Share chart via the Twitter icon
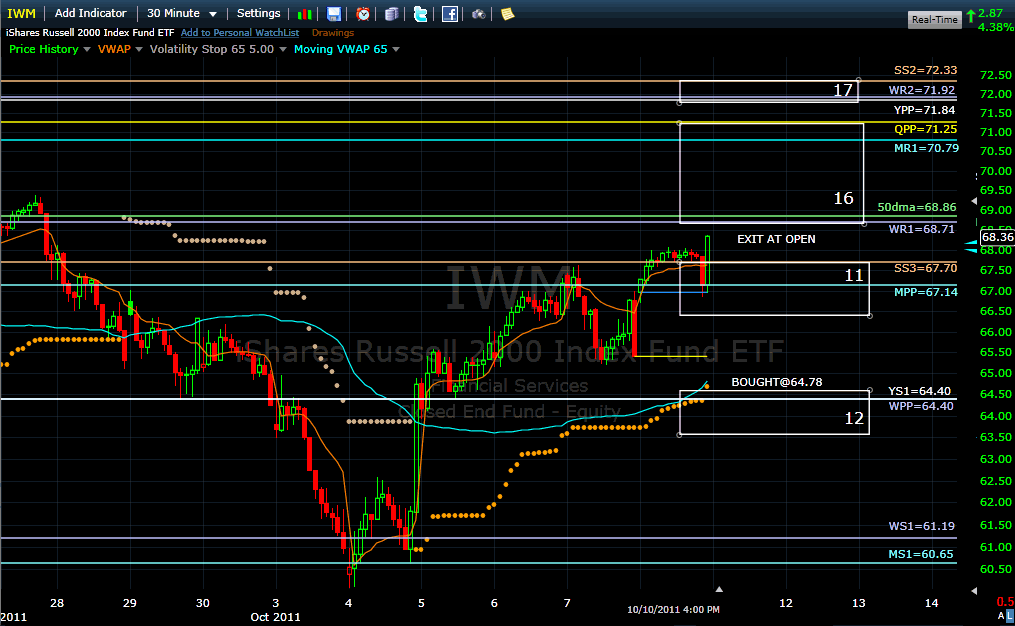The width and height of the screenshot is (1015, 626). (x=420, y=14)
